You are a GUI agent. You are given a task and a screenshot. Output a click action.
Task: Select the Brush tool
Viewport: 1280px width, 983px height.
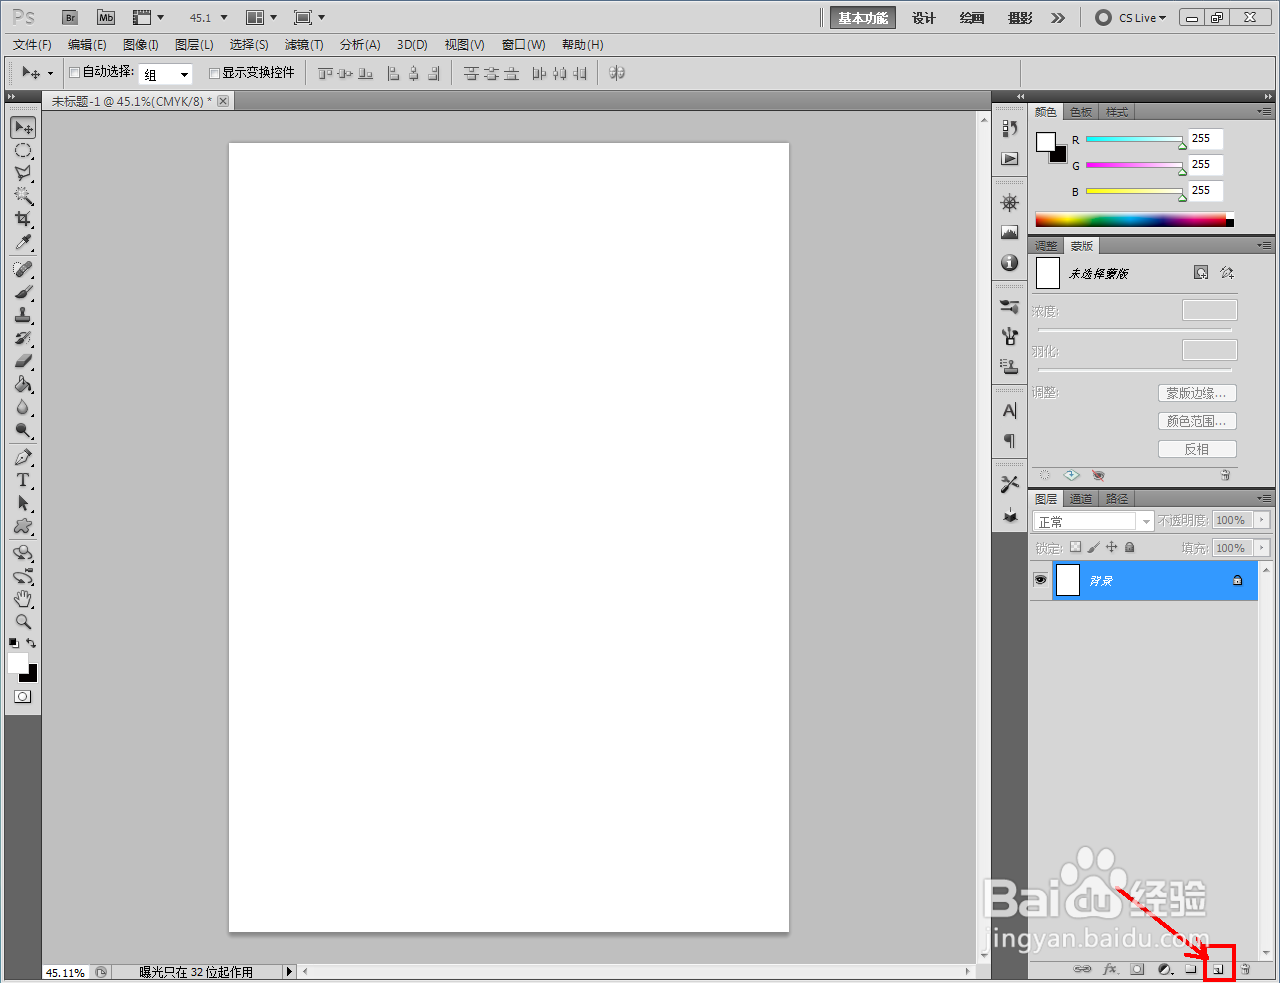tap(23, 292)
